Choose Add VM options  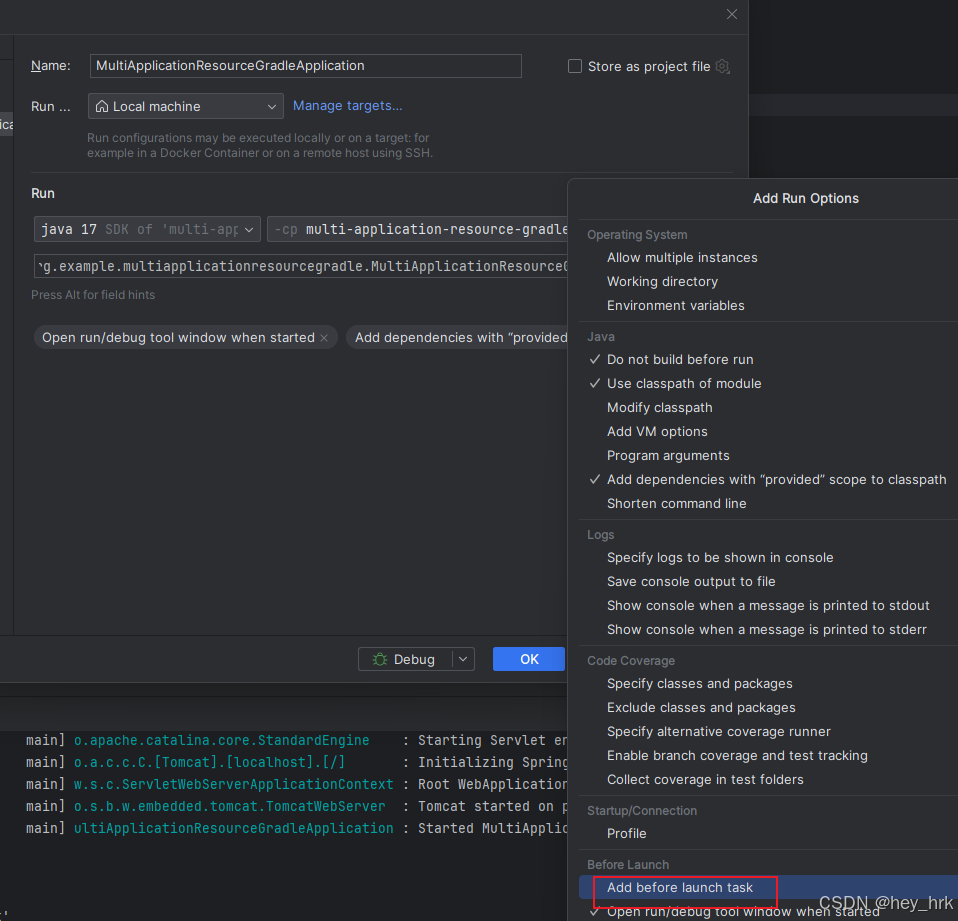click(x=657, y=431)
